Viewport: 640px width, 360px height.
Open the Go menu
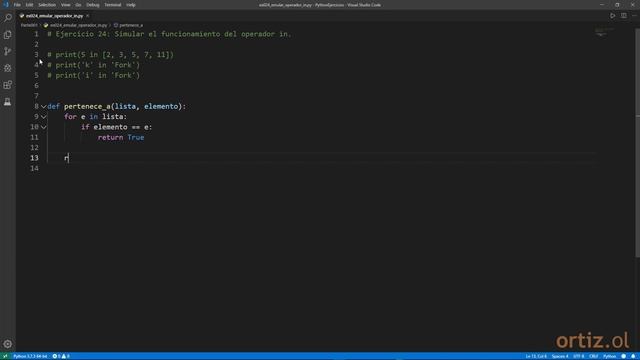78,5
